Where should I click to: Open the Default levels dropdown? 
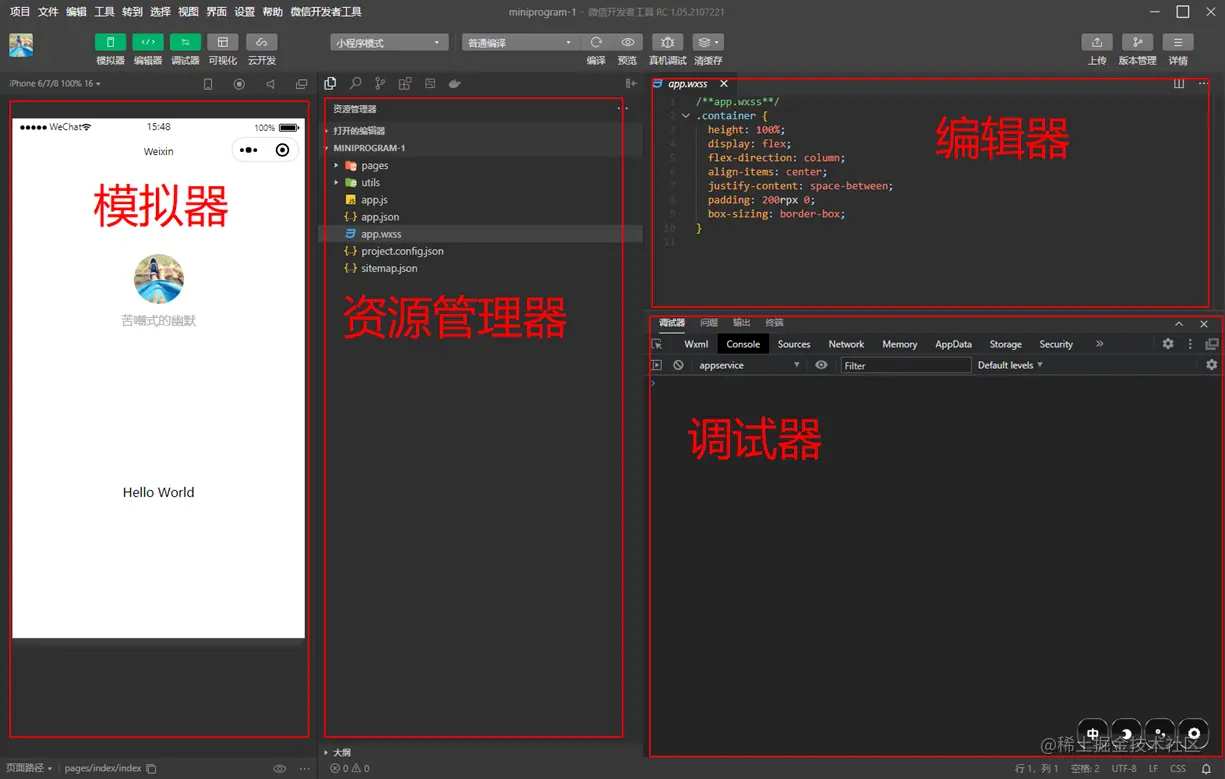coord(1010,365)
